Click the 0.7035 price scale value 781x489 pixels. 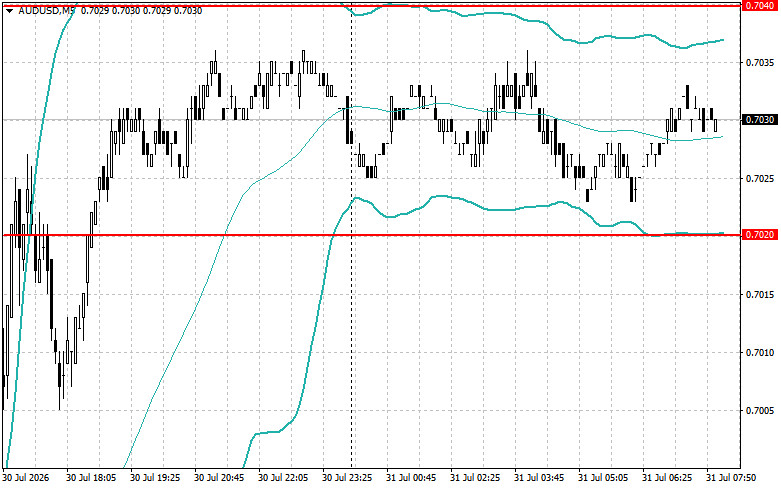click(x=760, y=62)
